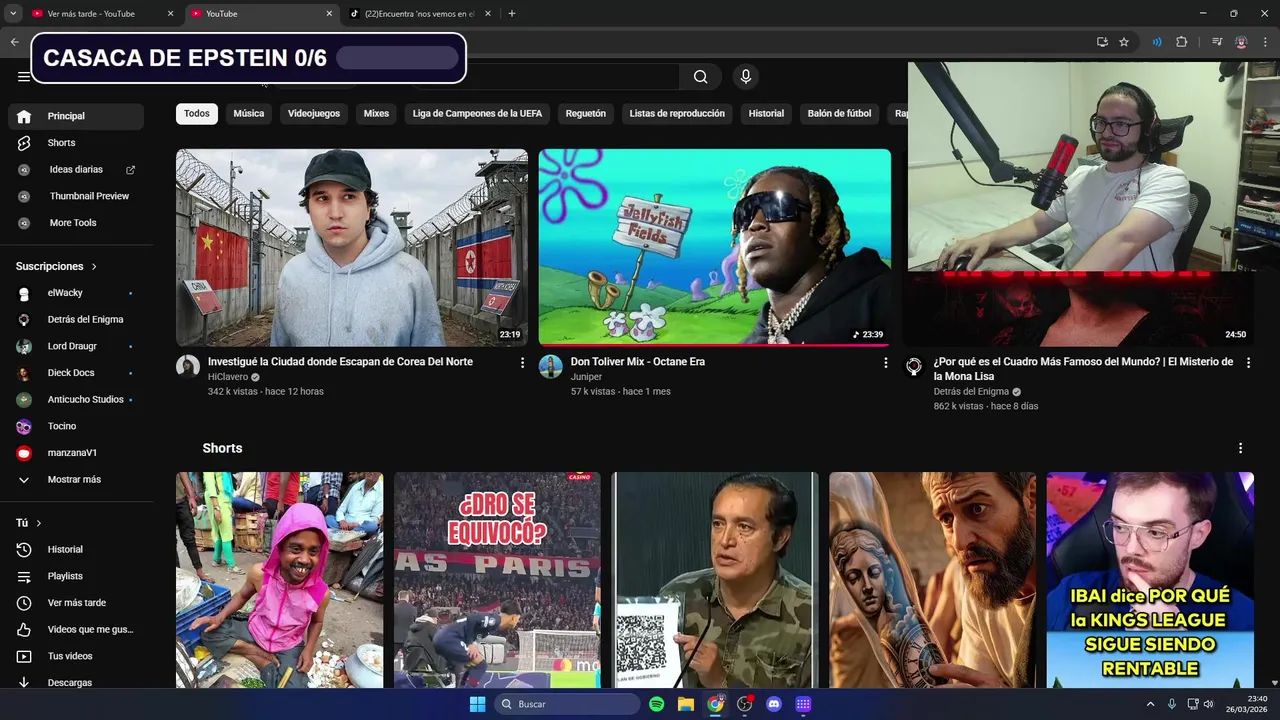Open File Explorer from taskbar
Screen dimensions: 1280x720
click(686, 704)
